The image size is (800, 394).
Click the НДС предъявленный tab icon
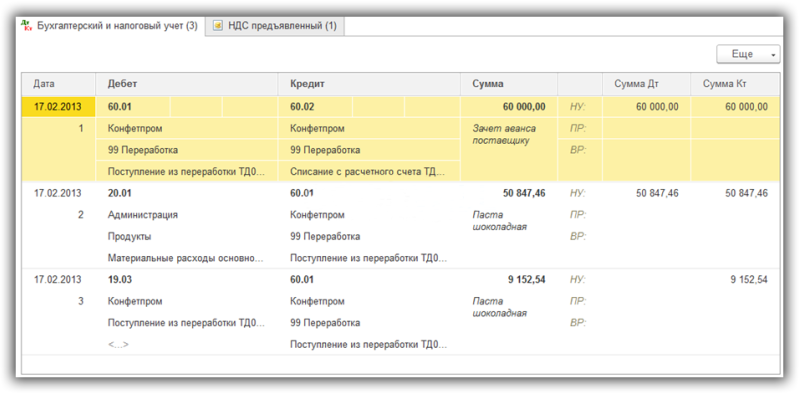click(218, 26)
